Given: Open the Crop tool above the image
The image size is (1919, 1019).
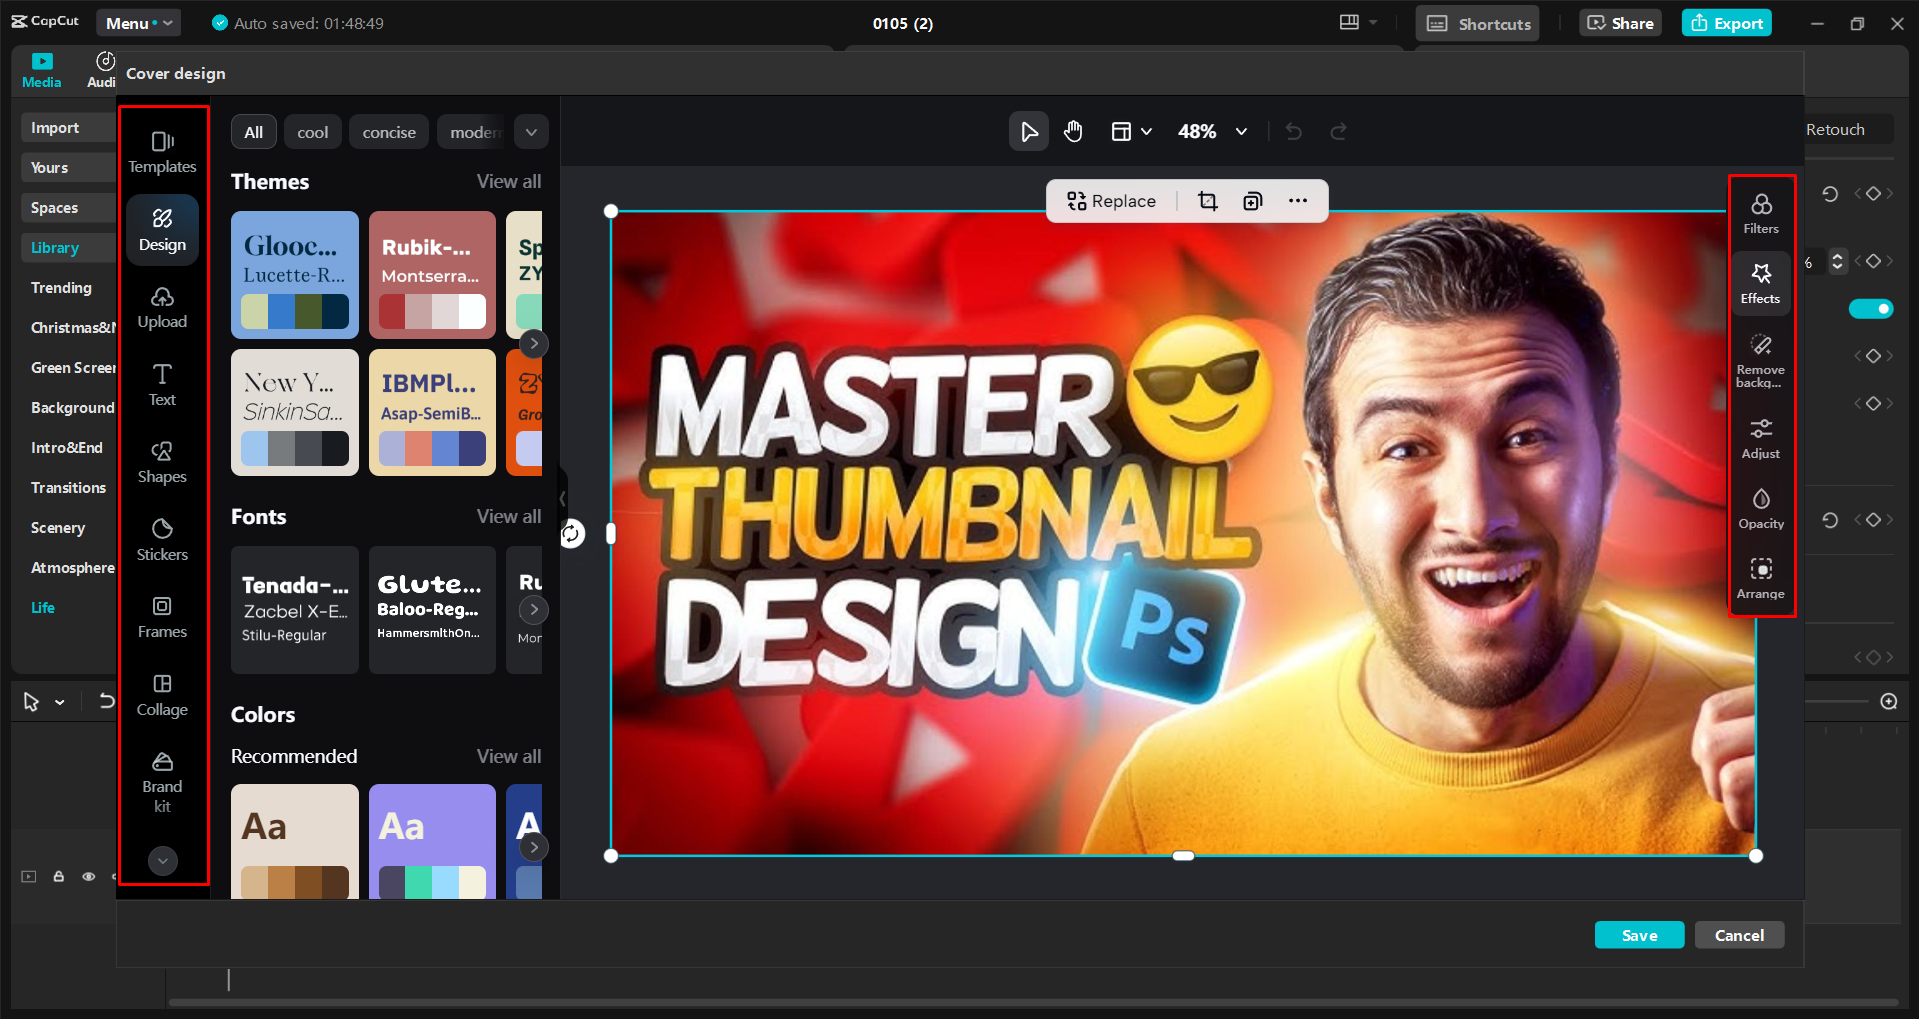Looking at the screenshot, I should tap(1207, 200).
